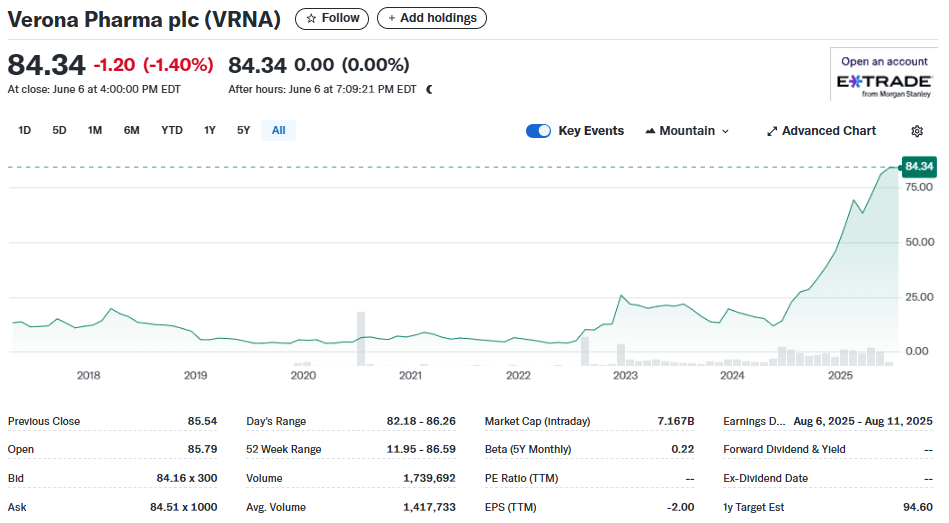Click the 84.34 current price chart label

pyautogui.click(x=917, y=166)
